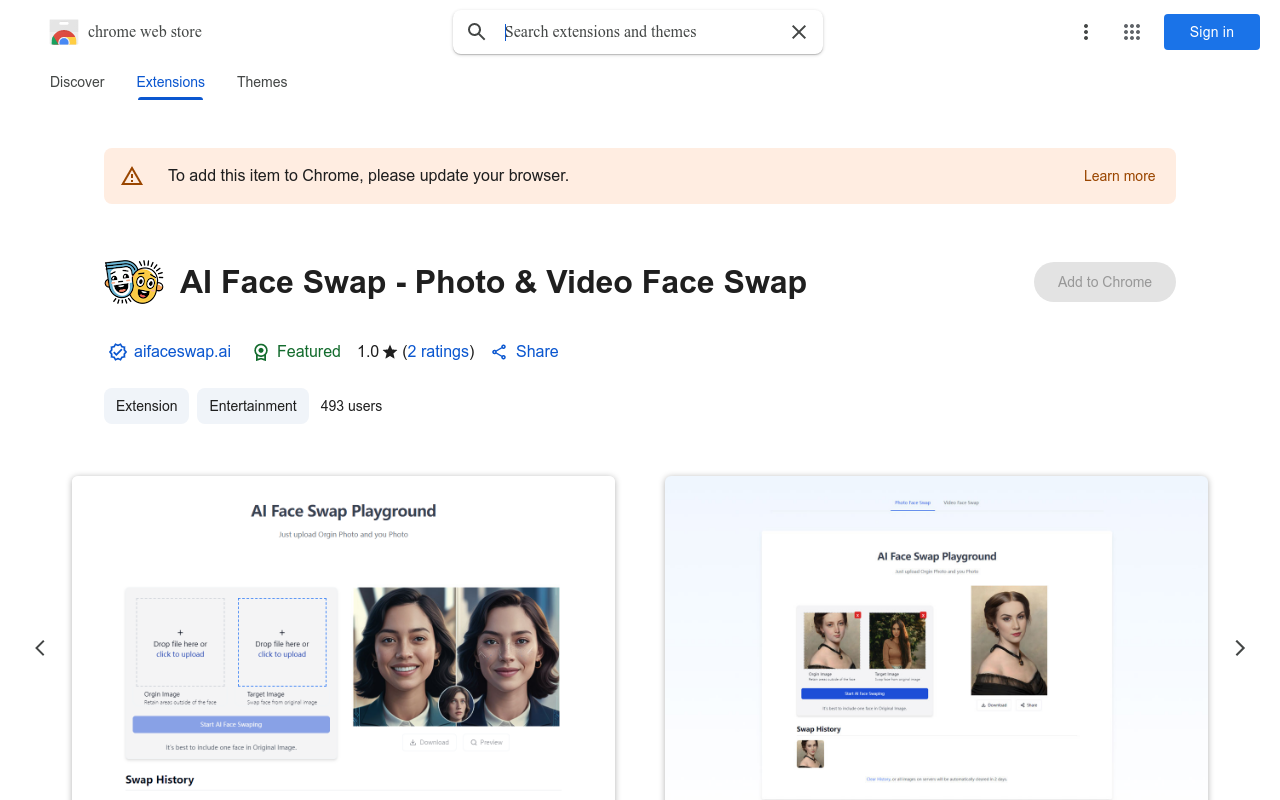Screen dimensions: 1280x800
Task: Click the Share icon
Action: click(x=499, y=352)
